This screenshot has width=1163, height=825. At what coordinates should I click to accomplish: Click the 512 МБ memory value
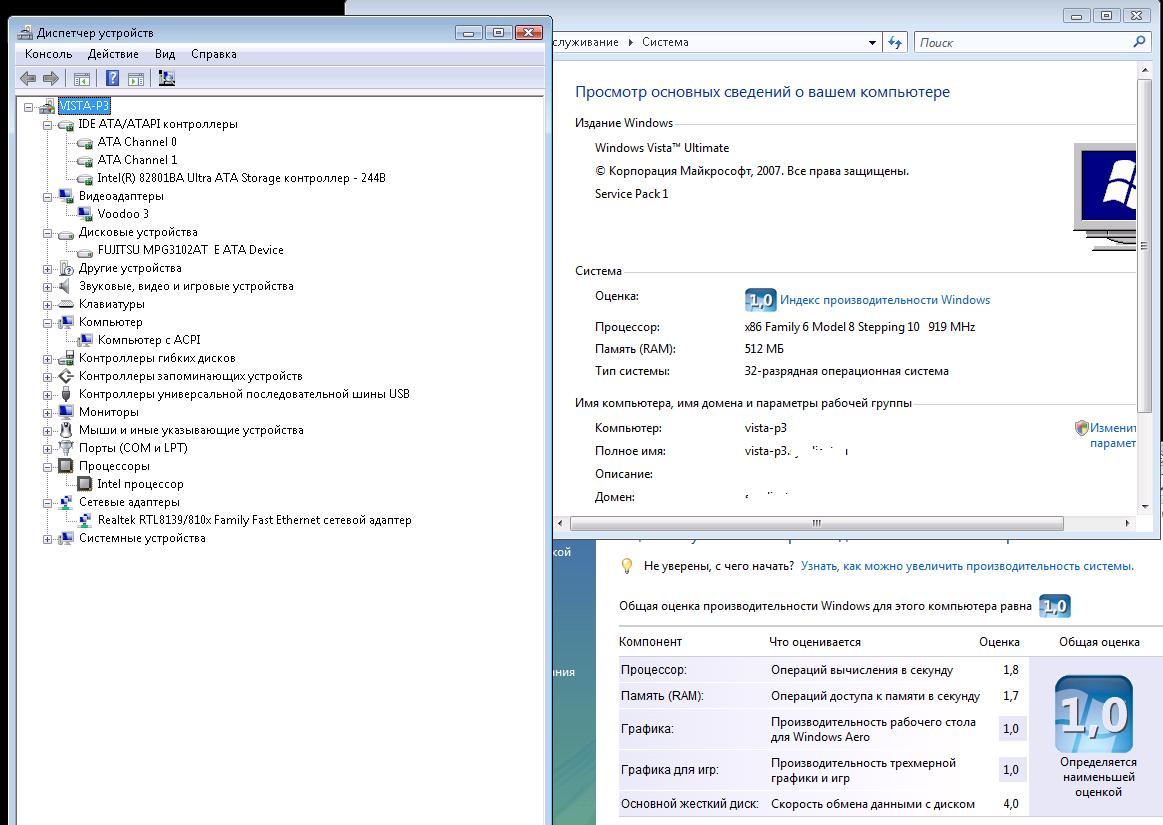coord(764,349)
